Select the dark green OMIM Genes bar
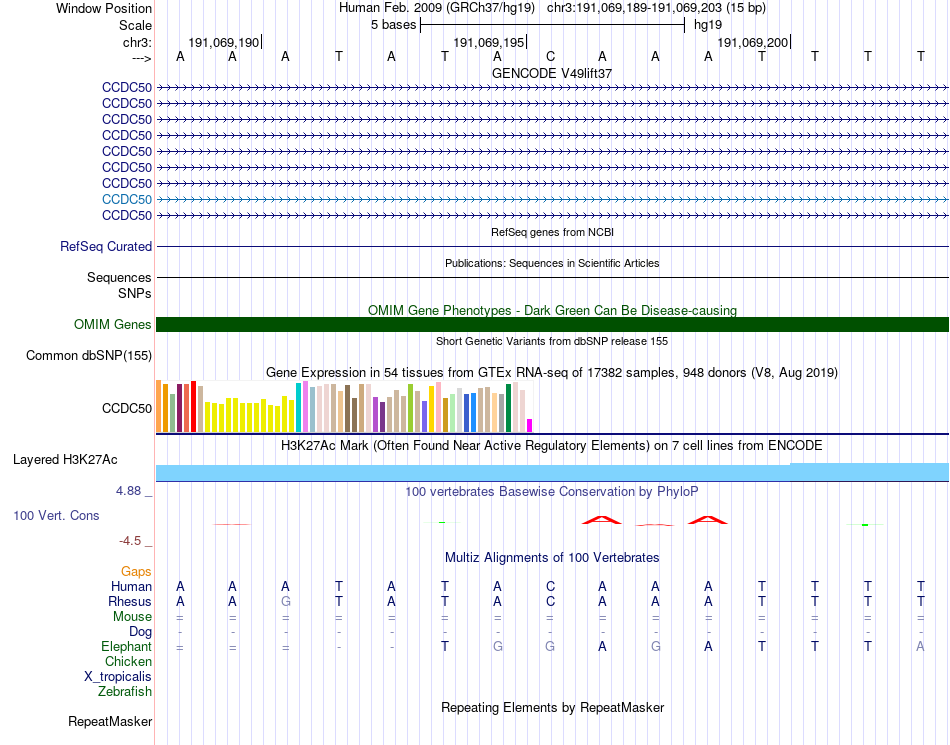 tap(552, 324)
